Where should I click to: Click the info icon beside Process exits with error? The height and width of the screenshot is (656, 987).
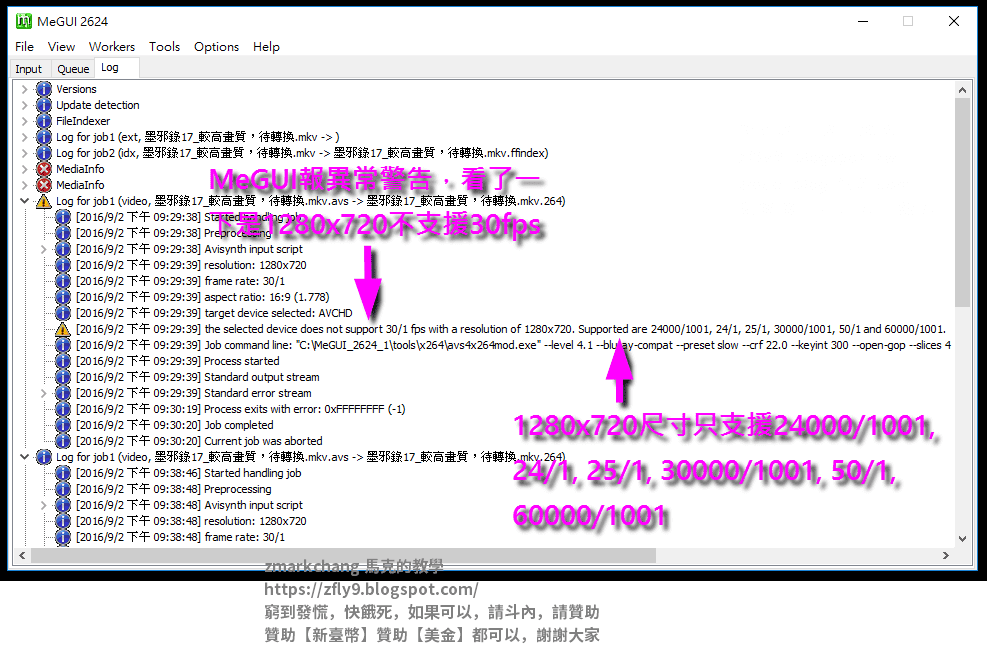coord(63,409)
